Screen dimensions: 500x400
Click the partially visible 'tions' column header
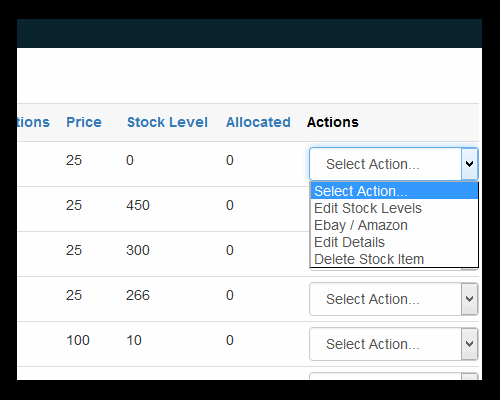pos(33,122)
